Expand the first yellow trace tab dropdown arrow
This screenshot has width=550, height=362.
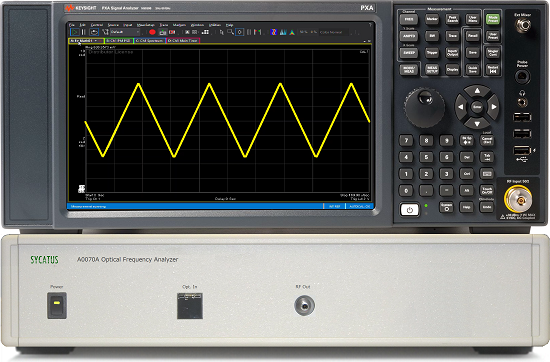click(96, 41)
